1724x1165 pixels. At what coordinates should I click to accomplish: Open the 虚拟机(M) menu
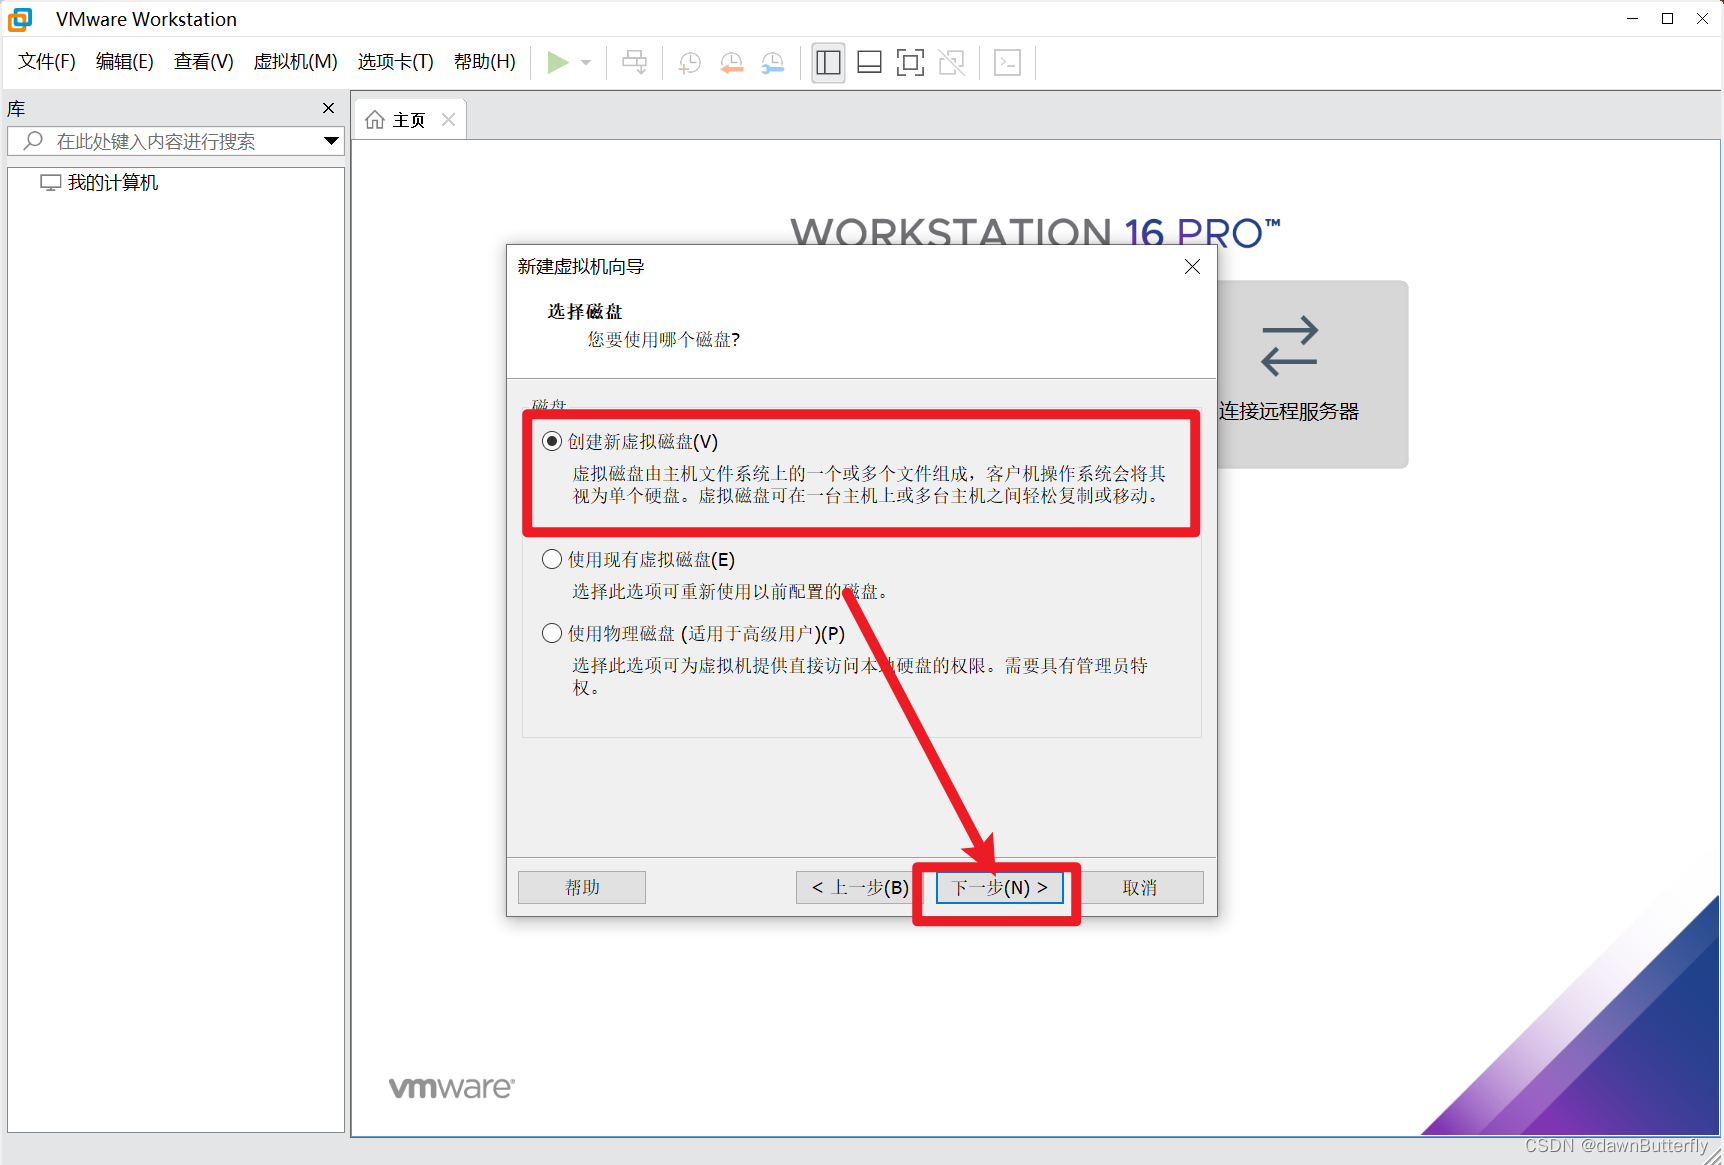(x=296, y=62)
